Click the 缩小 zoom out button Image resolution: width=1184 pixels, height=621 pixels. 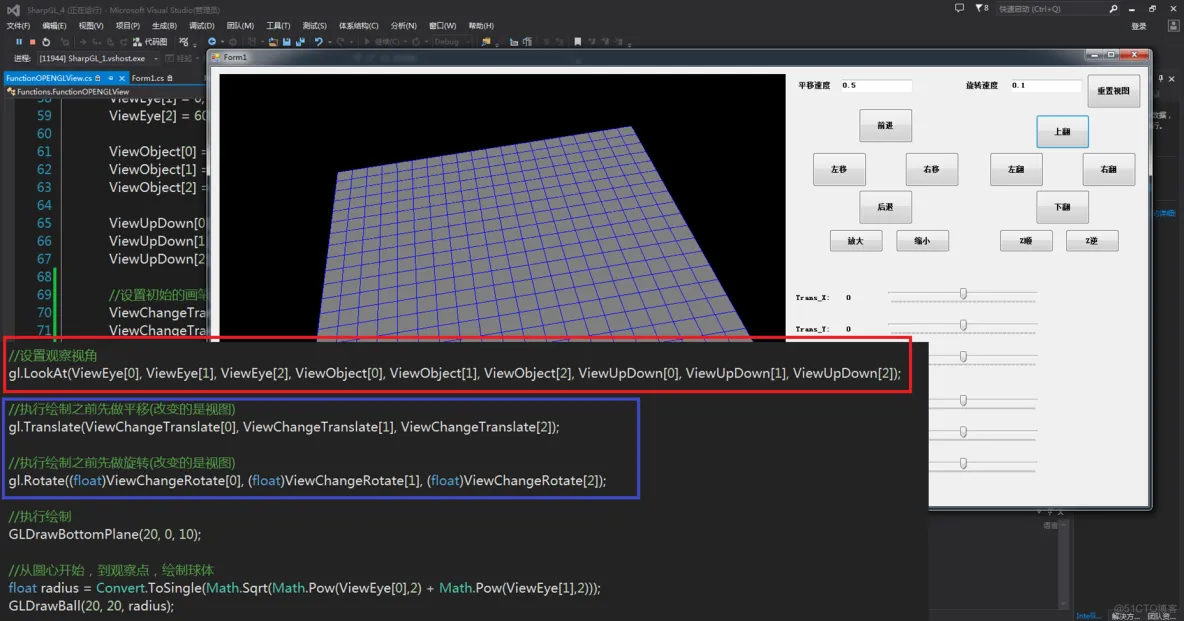[x=922, y=241]
